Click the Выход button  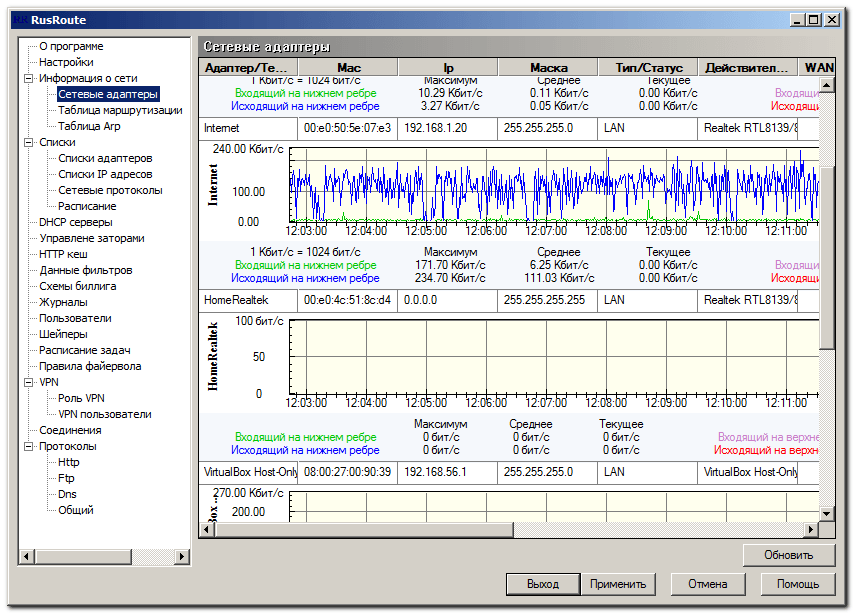click(x=543, y=584)
